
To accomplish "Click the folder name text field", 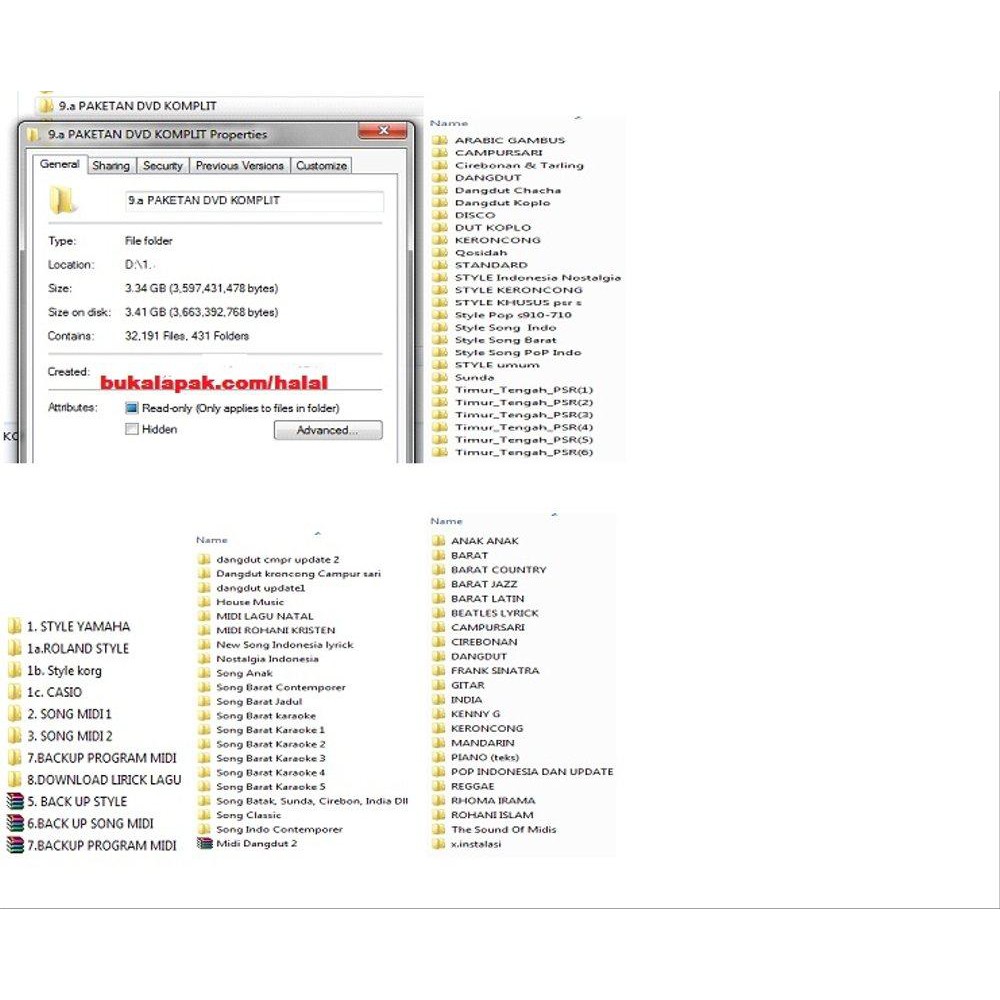I will [253, 201].
